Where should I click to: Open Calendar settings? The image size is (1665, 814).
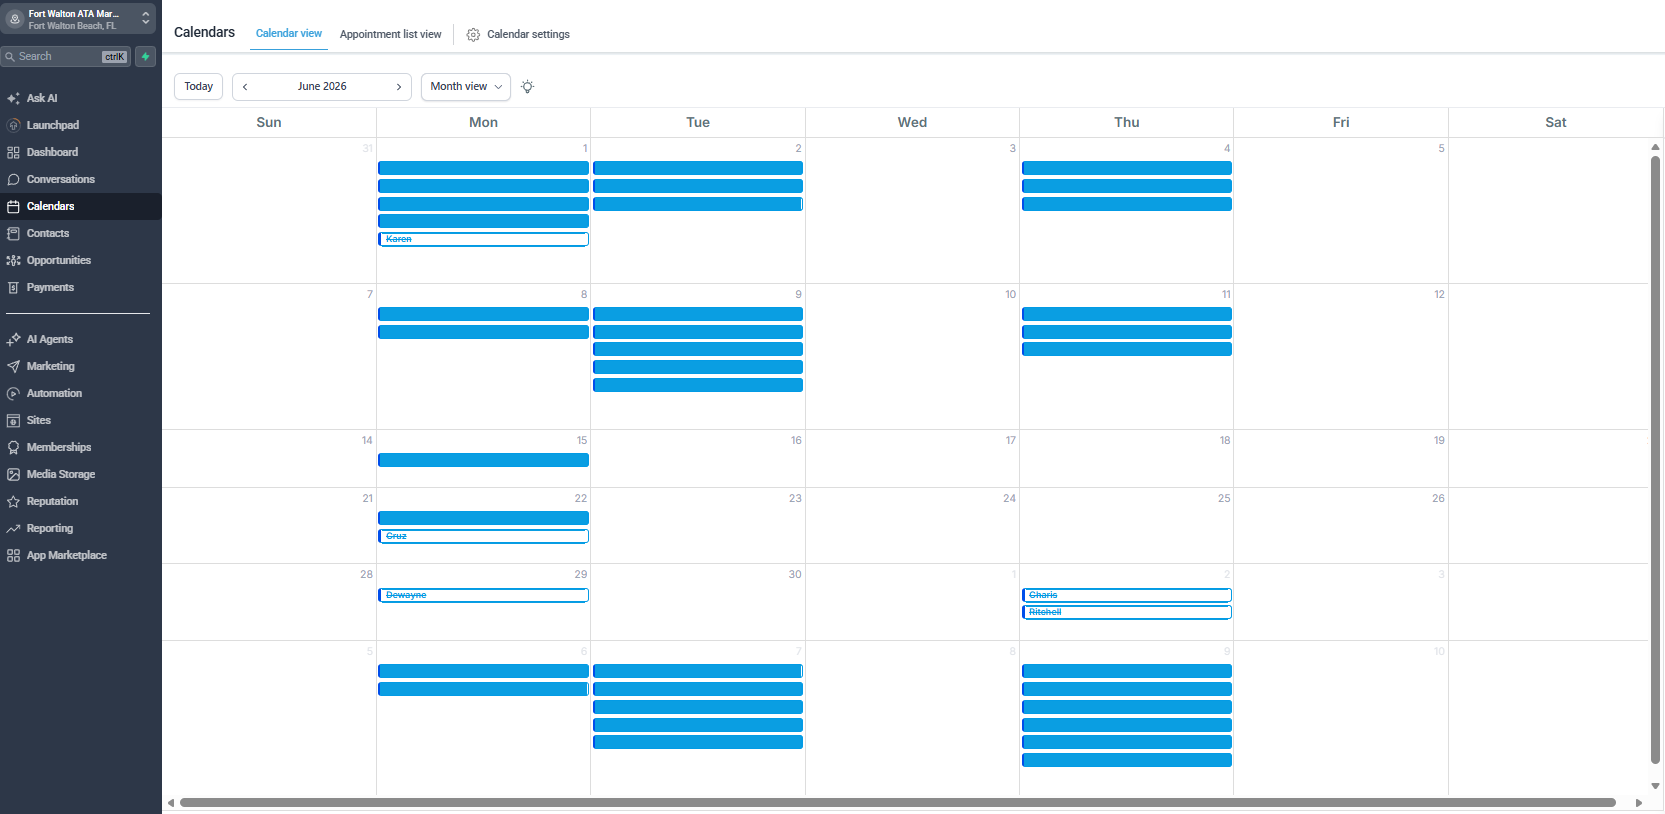[x=518, y=34]
